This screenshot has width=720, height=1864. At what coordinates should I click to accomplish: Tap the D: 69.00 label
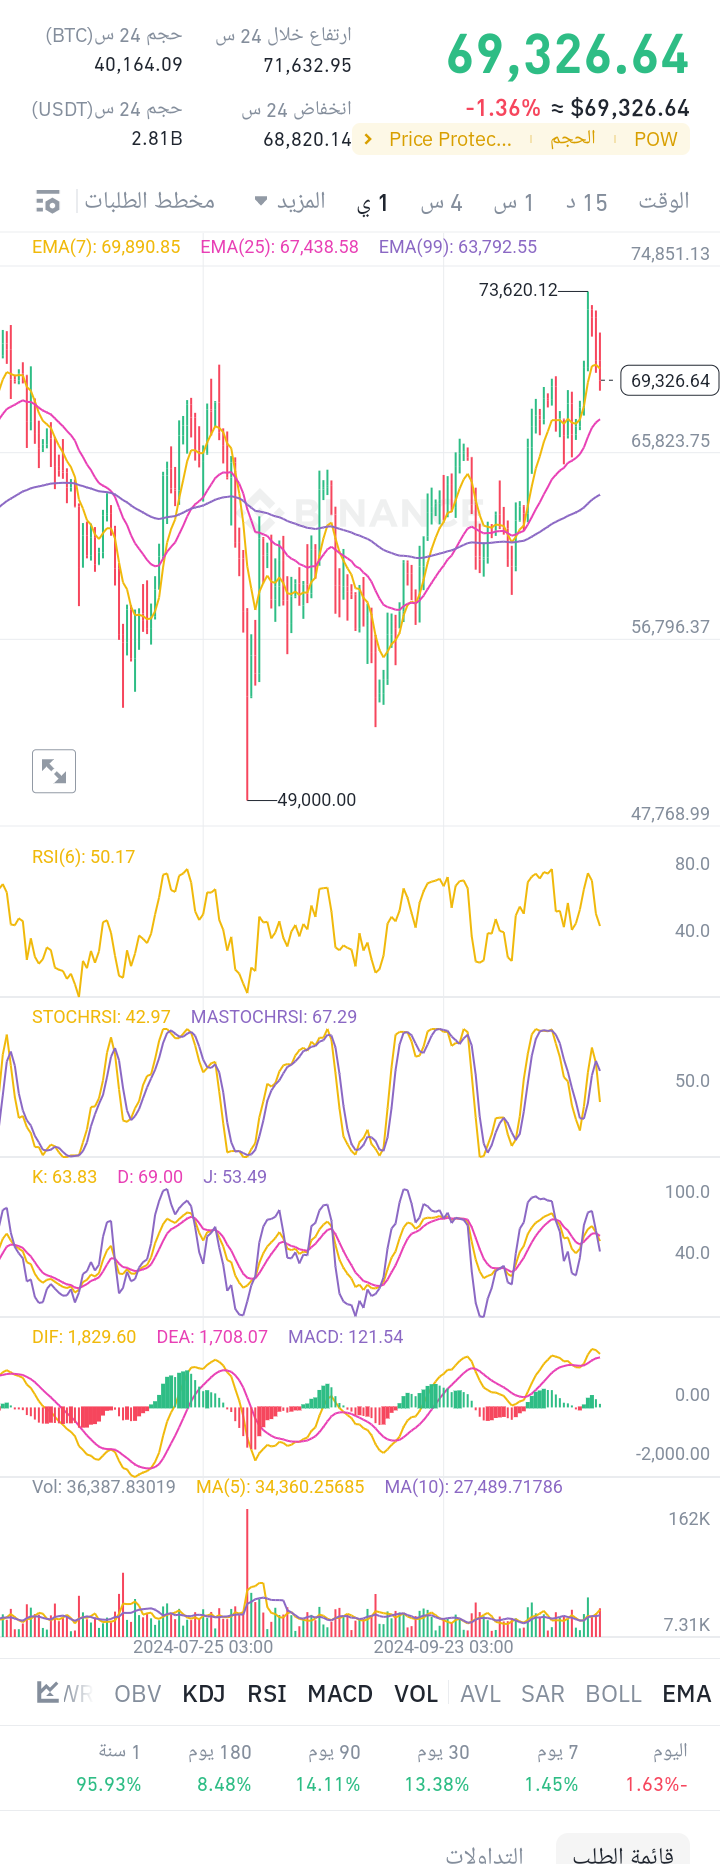point(150,1177)
